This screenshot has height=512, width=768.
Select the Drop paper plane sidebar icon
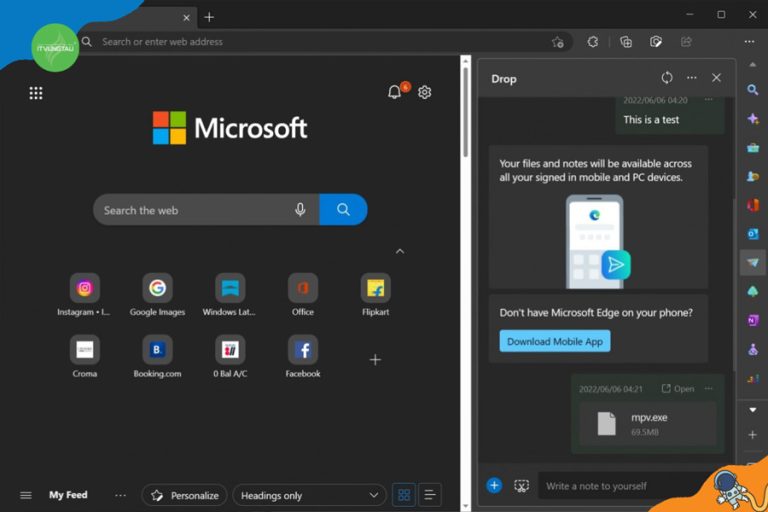753,263
